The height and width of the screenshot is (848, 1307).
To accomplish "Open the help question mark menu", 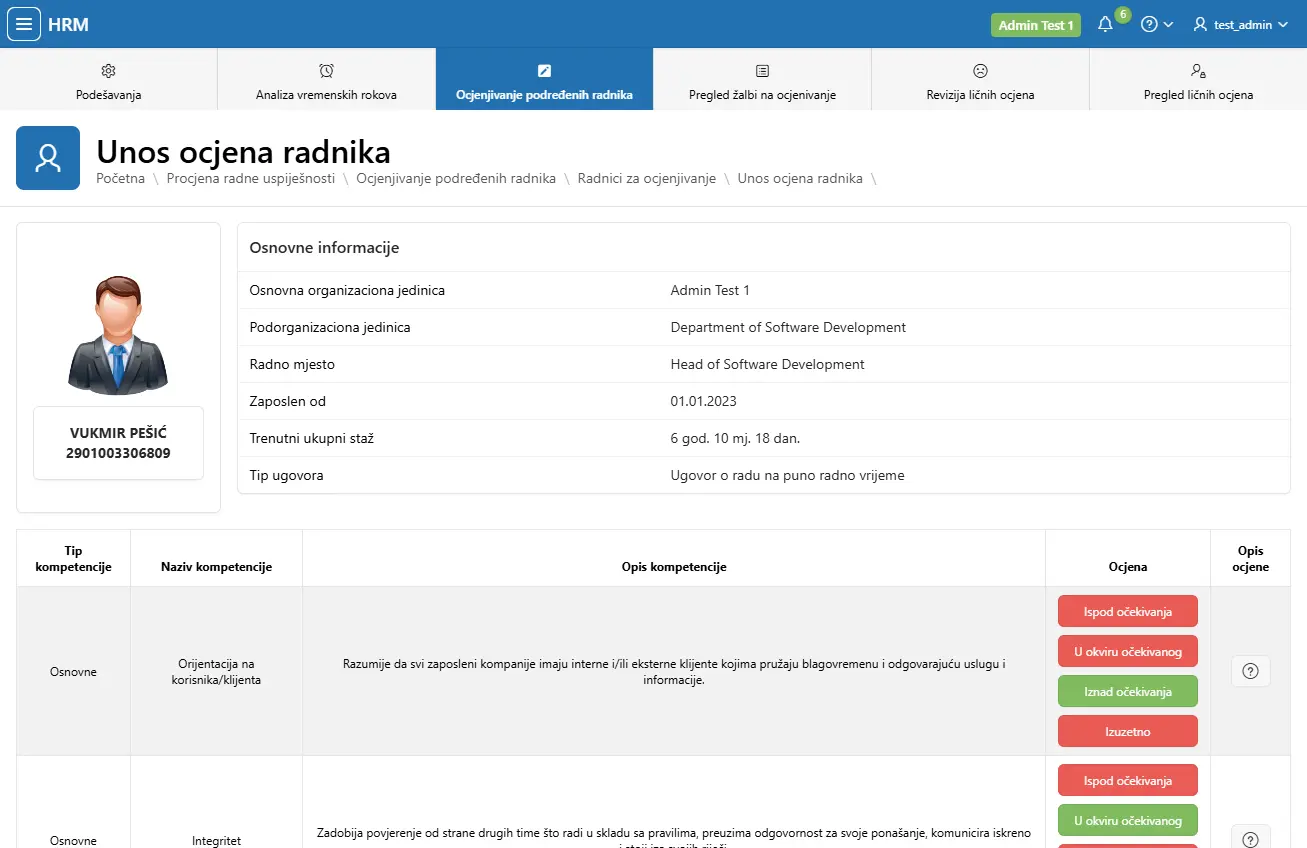I will pos(1157,25).
